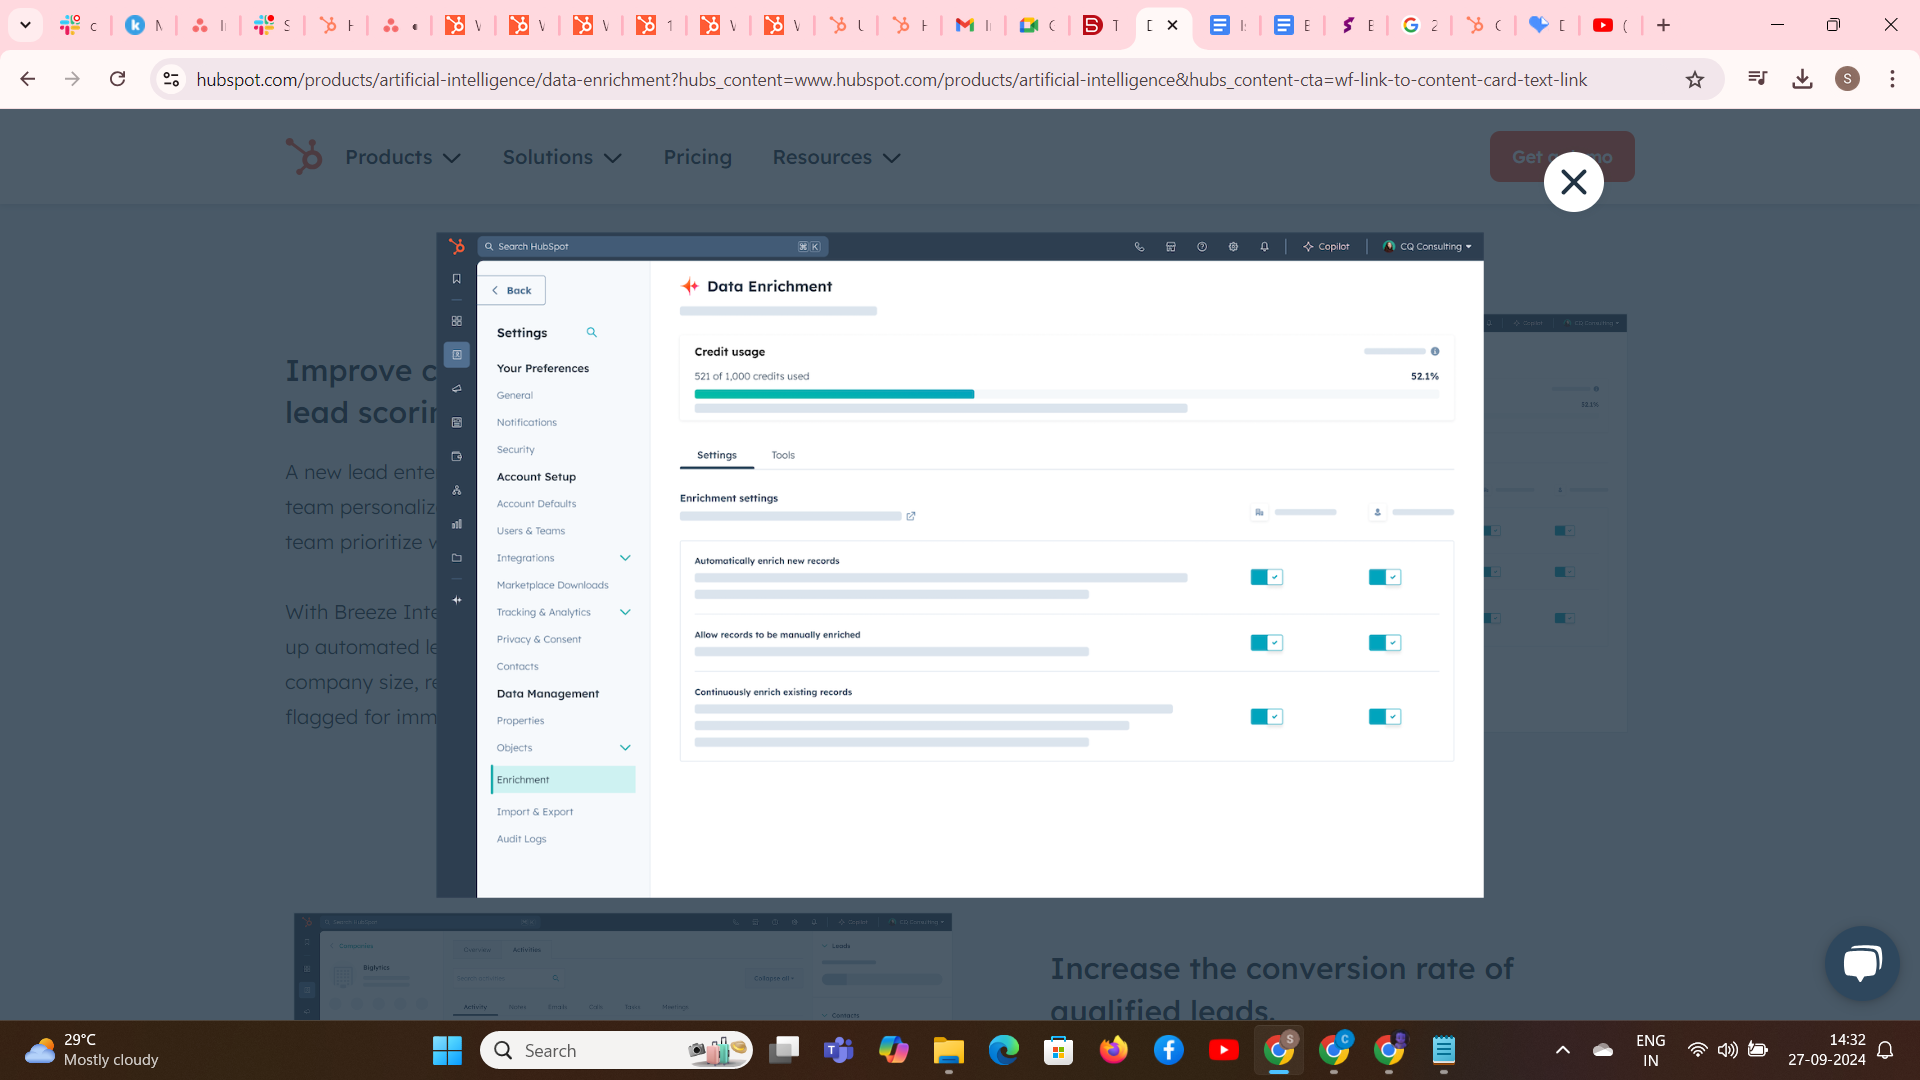Click the Breeze sparkle icon in sidebar
Image resolution: width=1920 pixels, height=1080 pixels.
click(x=456, y=600)
